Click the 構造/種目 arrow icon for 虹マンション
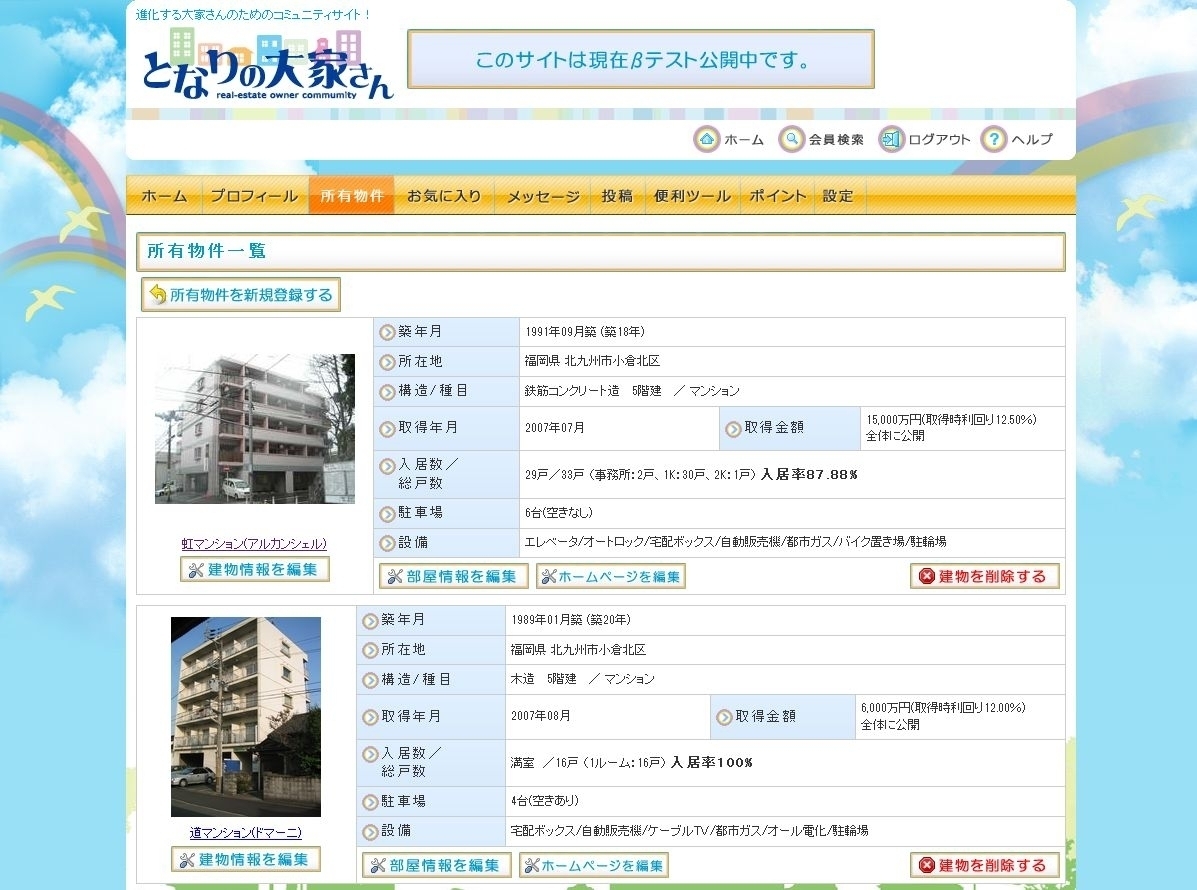Viewport: 1197px width, 890px height. click(387, 392)
